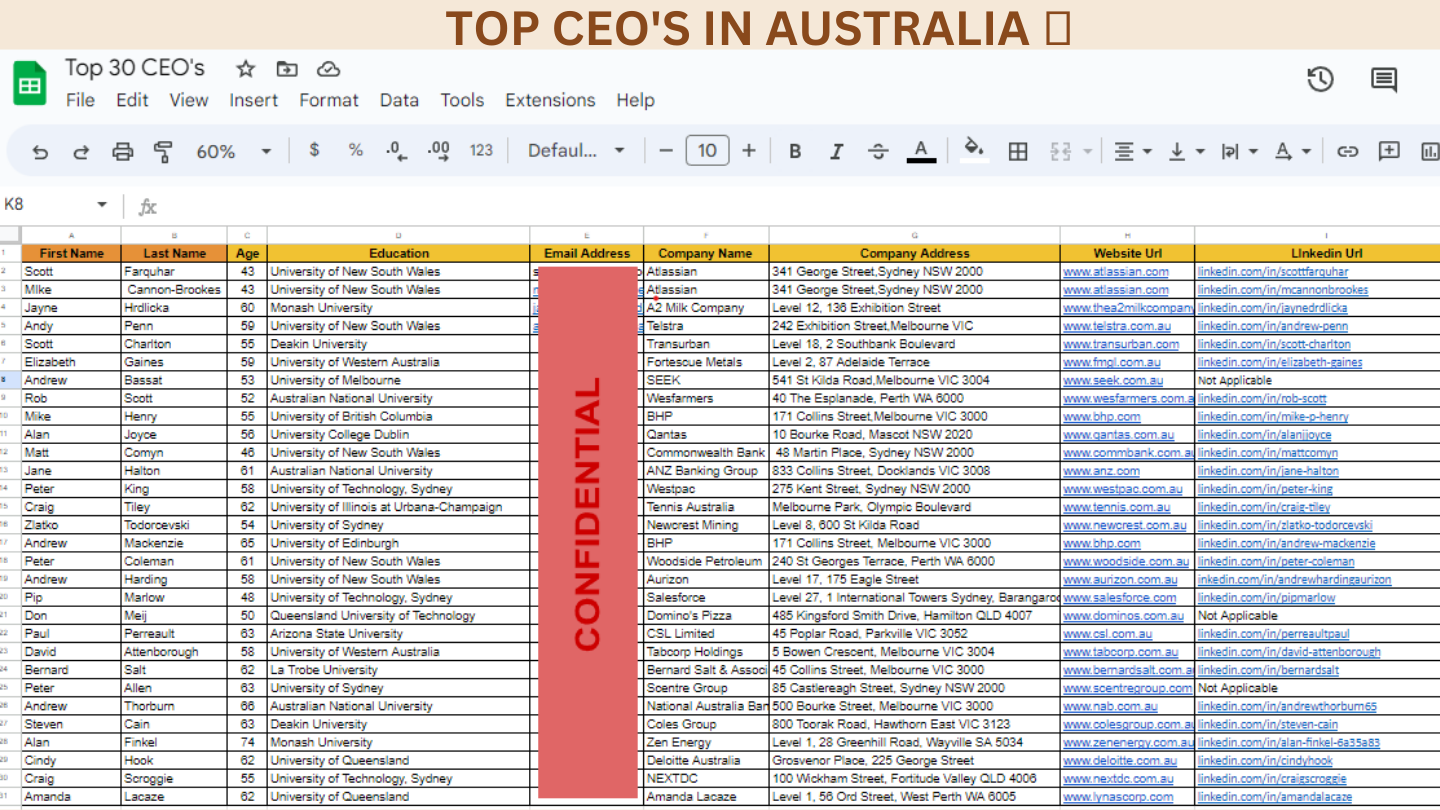The width and height of the screenshot is (1440, 810).
Task: Open linkedin.com/in/scottfarquhar link
Action: click(1273, 272)
